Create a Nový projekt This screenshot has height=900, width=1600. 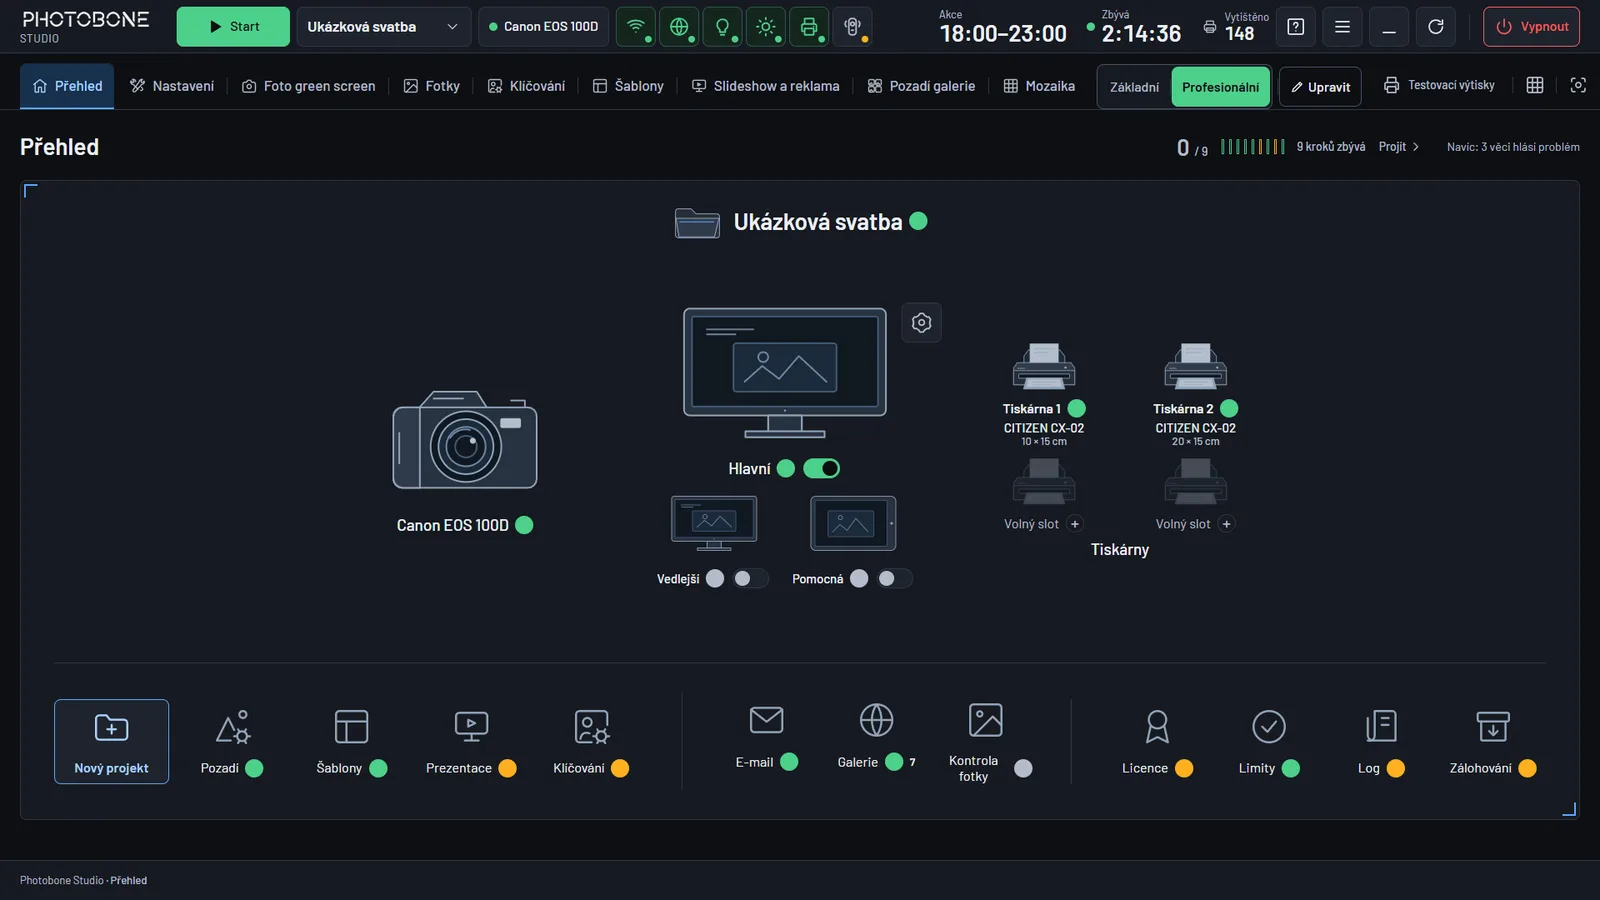point(111,741)
